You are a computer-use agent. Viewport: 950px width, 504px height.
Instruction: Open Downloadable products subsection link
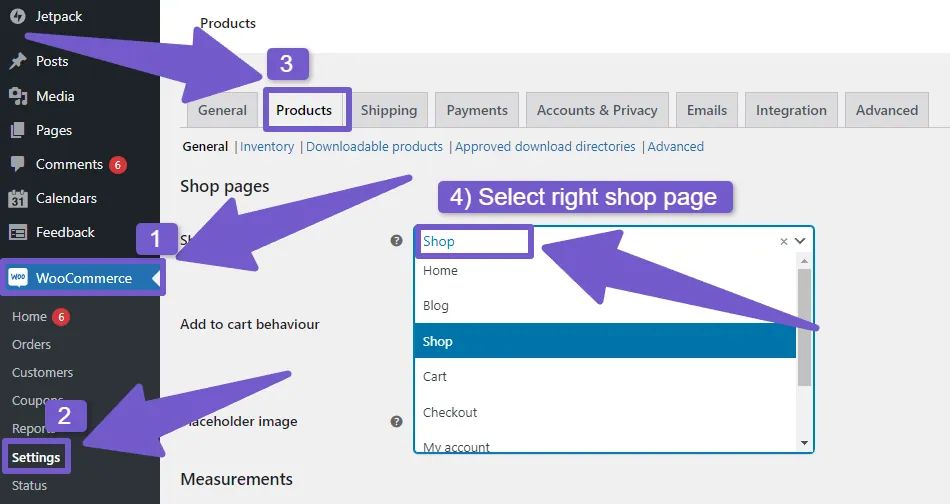click(x=374, y=147)
